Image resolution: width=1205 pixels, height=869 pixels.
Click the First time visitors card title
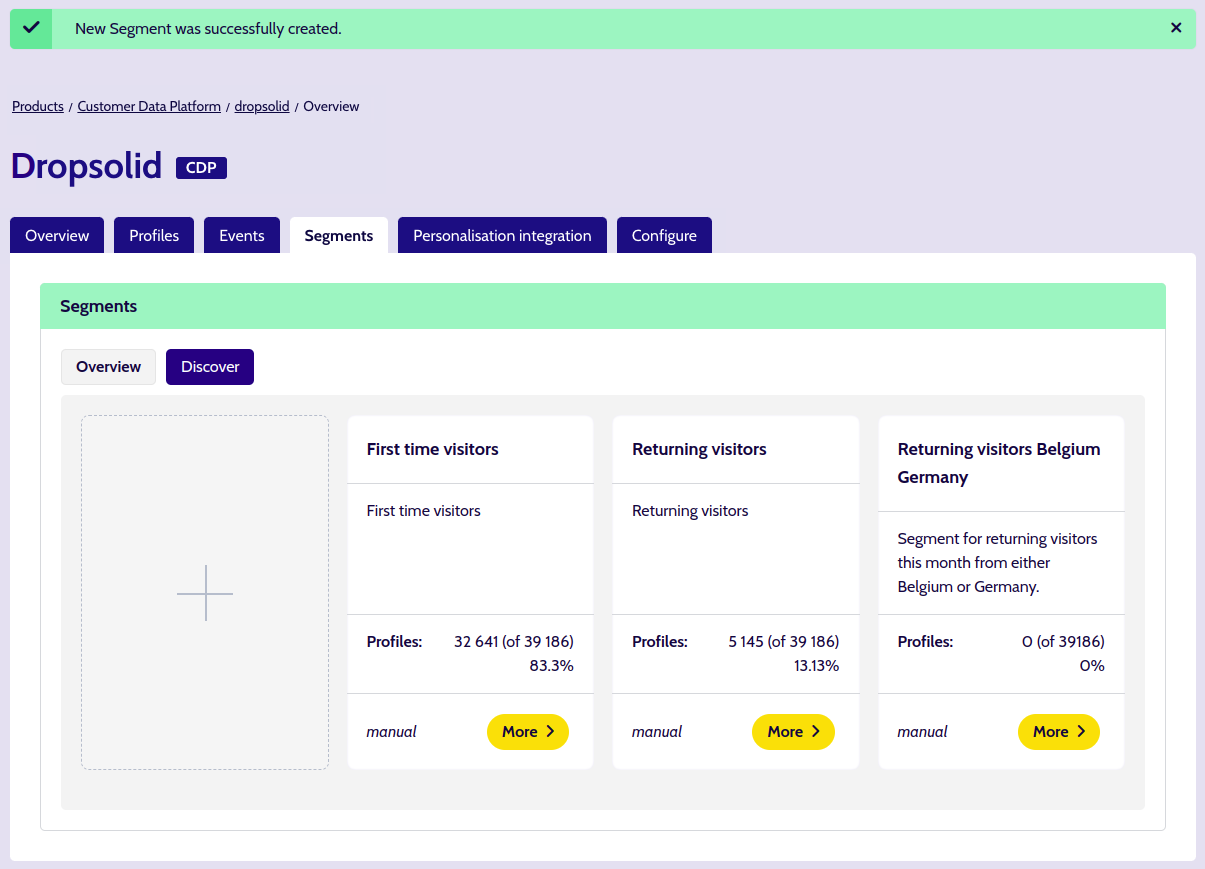(433, 449)
